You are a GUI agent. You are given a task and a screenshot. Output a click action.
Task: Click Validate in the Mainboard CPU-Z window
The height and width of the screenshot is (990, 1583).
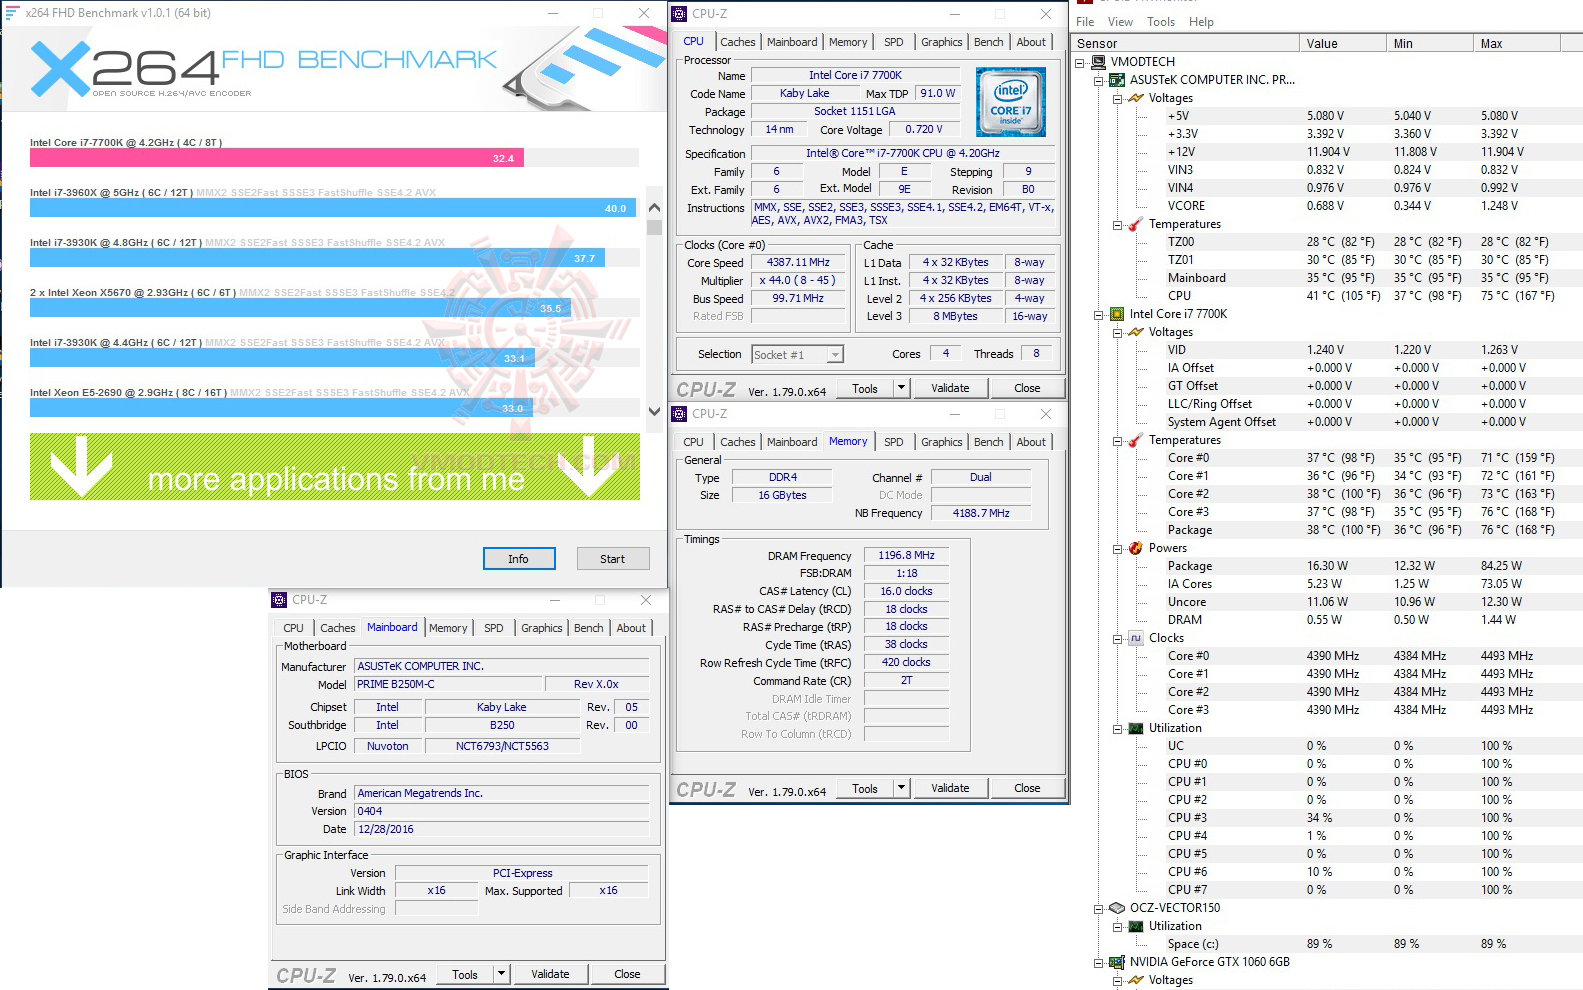coord(550,974)
